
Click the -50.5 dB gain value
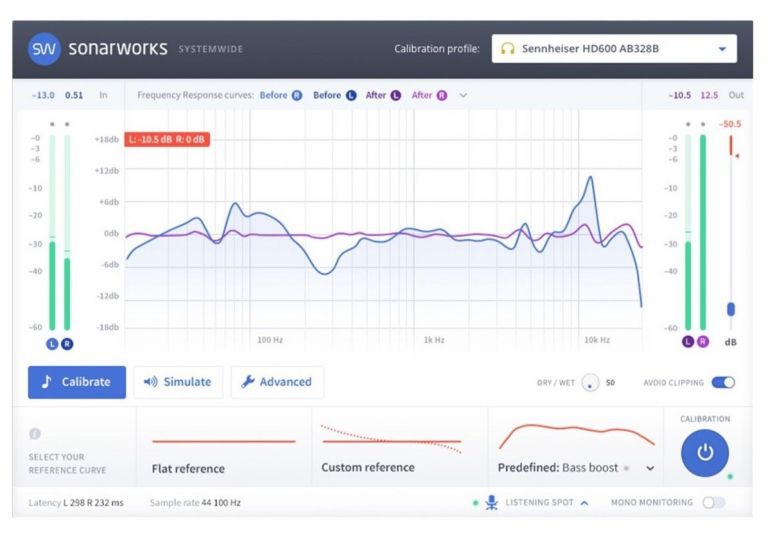pos(730,124)
